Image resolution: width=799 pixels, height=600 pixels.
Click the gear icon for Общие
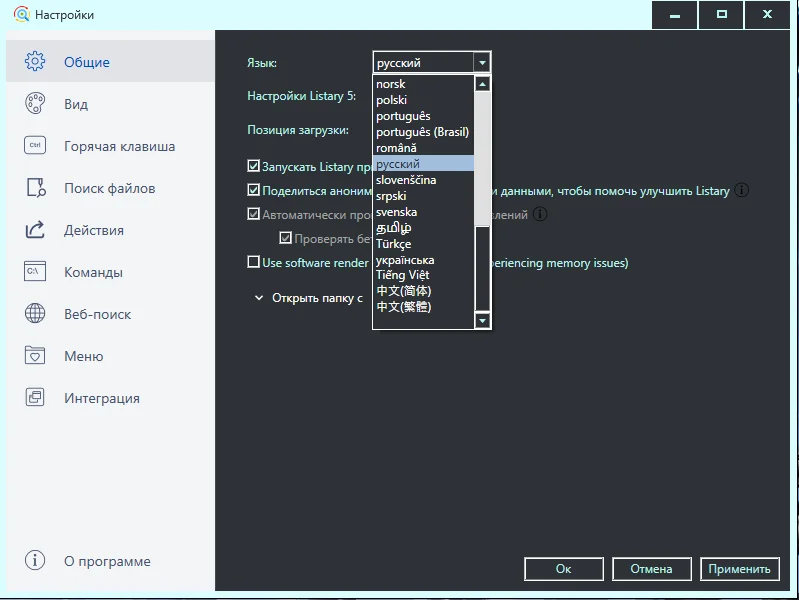point(35,62)
